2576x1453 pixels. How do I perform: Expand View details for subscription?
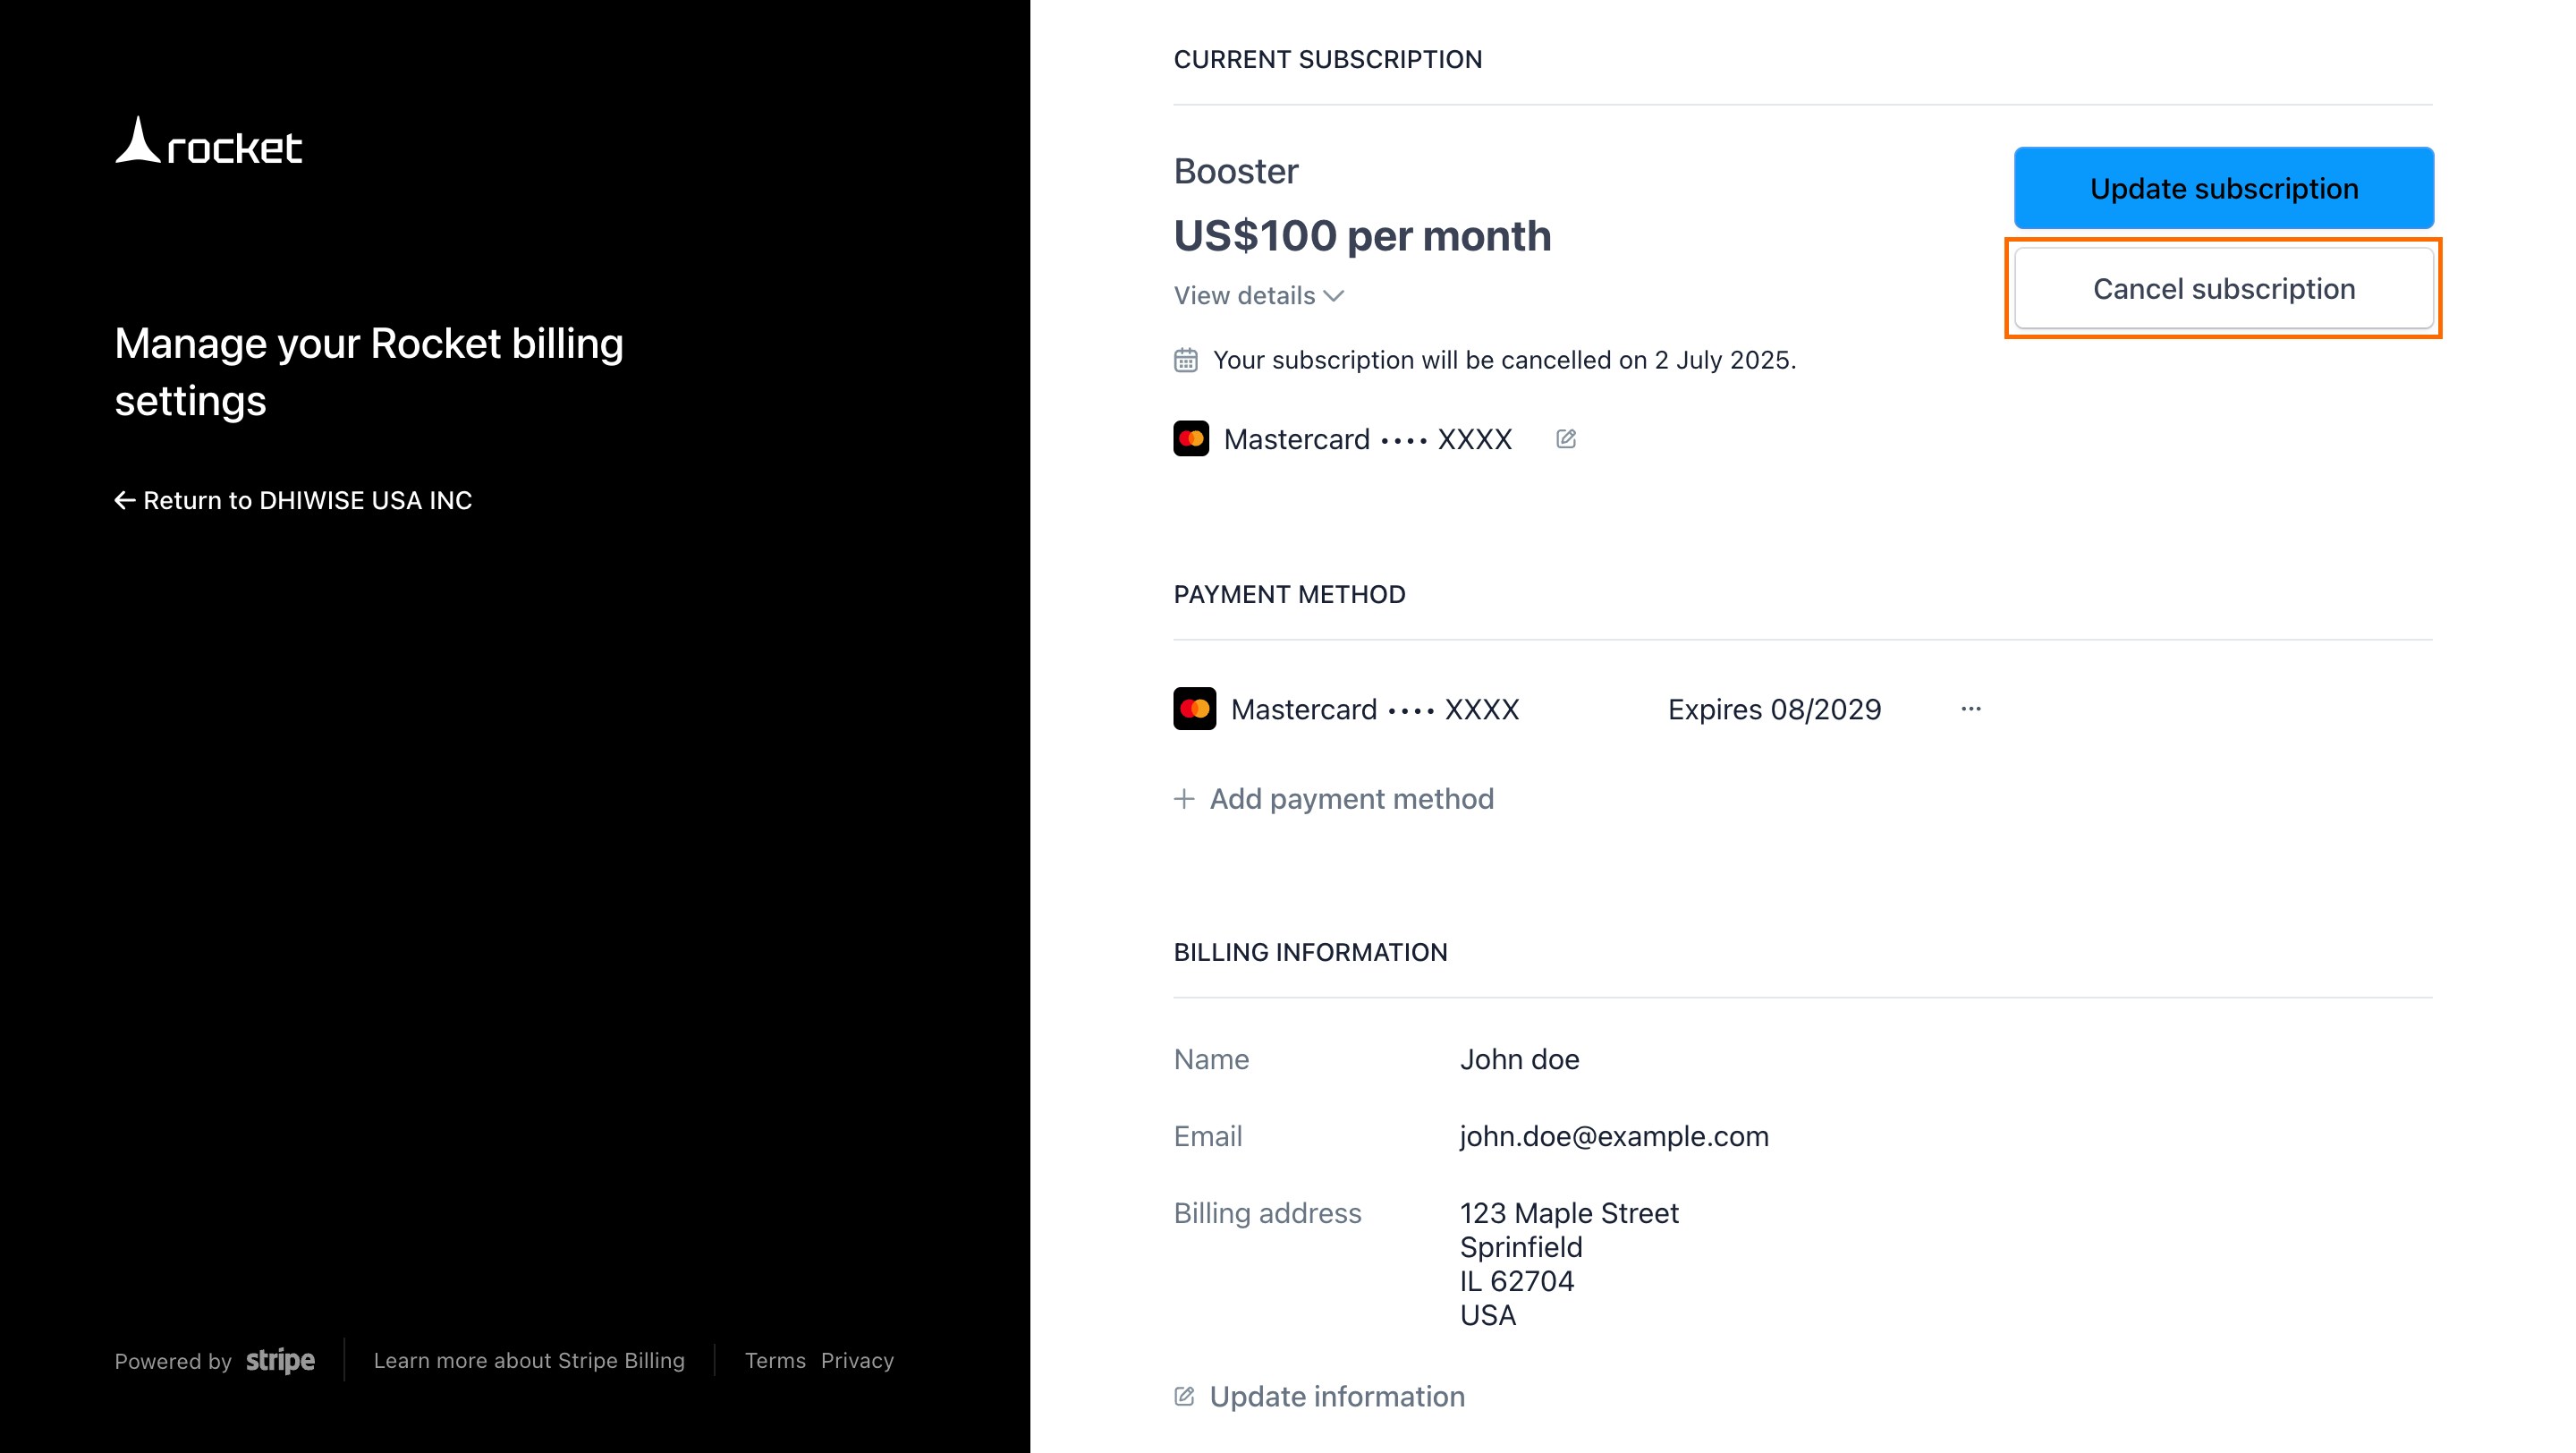click(1245, 296)
